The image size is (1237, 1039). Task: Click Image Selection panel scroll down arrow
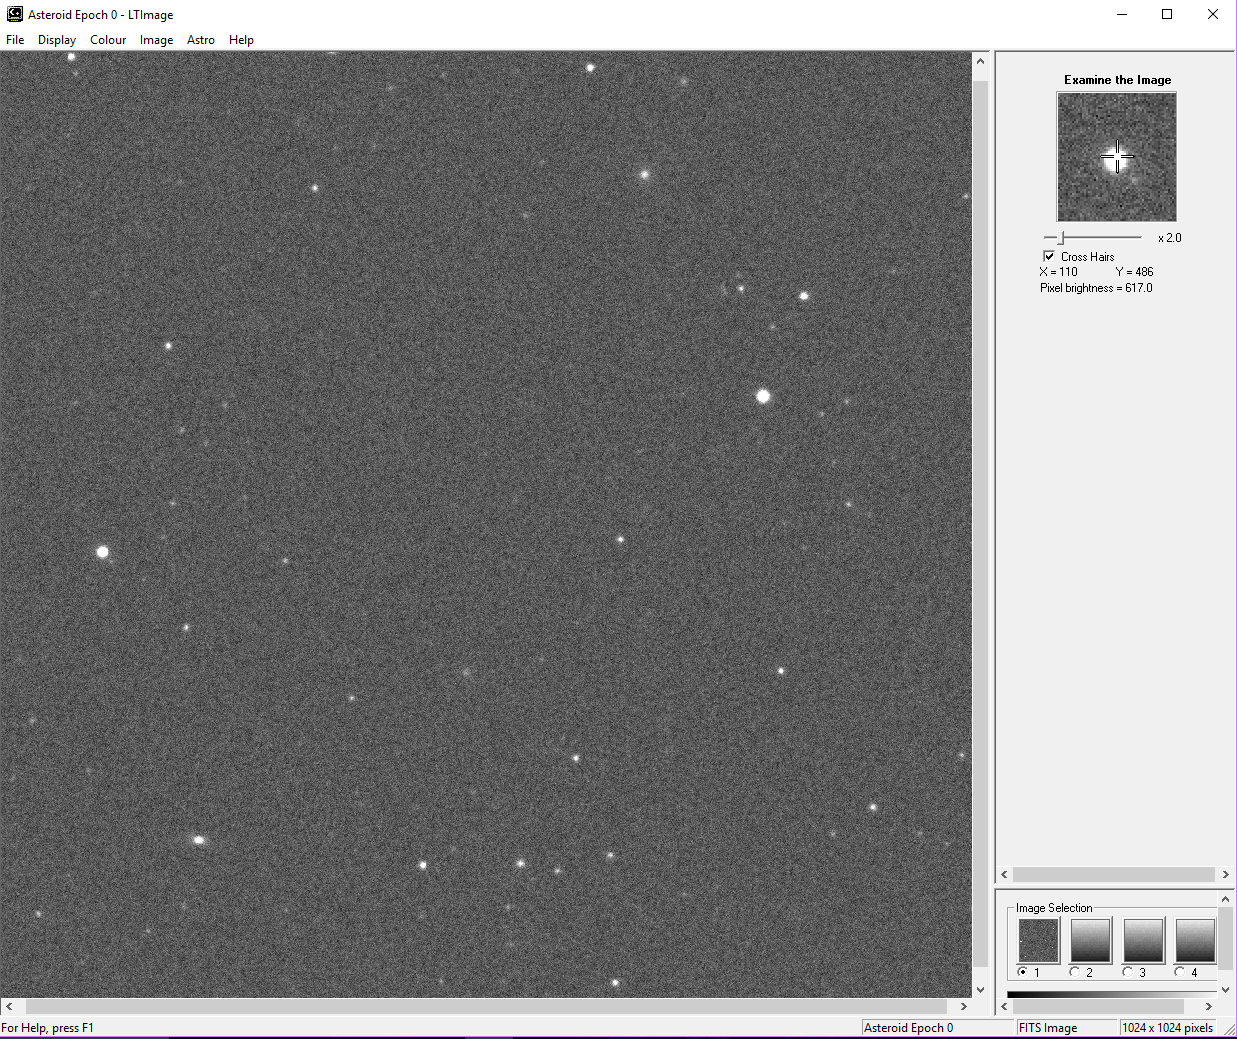pyautogui.click(x=1226, y=989)
